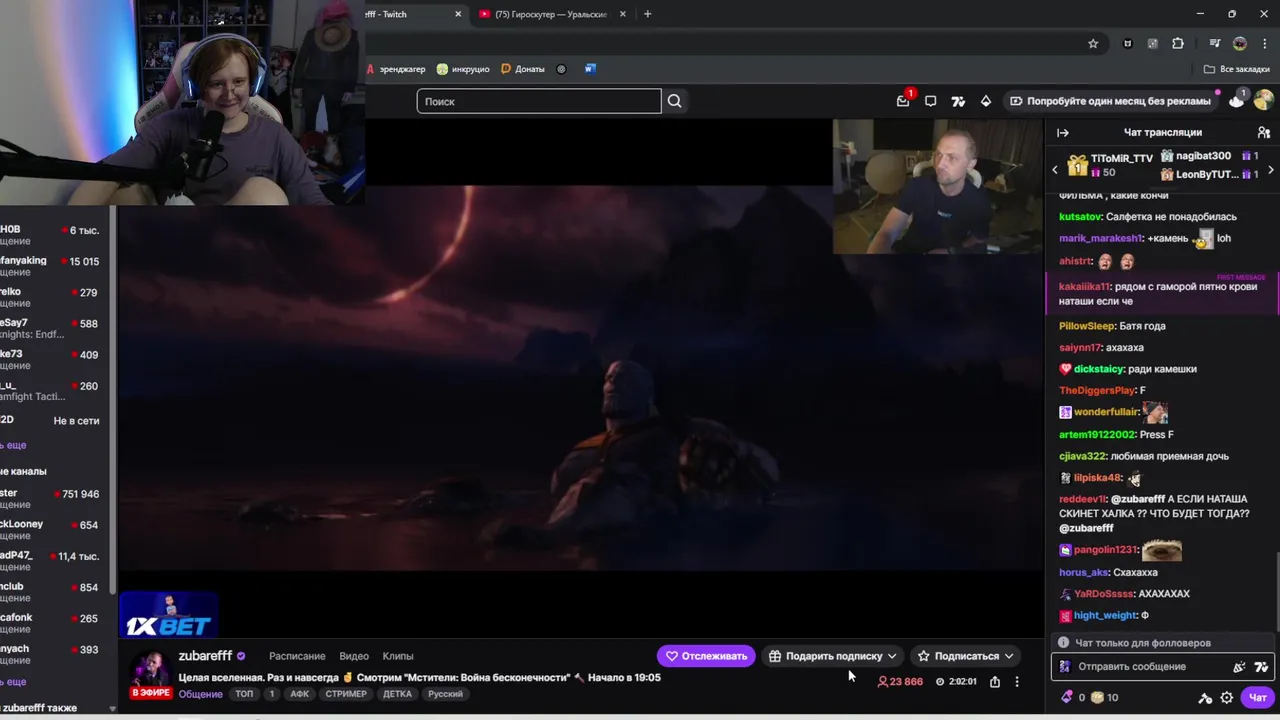Click the zubarefff channel name

click(x=205, y=656)
